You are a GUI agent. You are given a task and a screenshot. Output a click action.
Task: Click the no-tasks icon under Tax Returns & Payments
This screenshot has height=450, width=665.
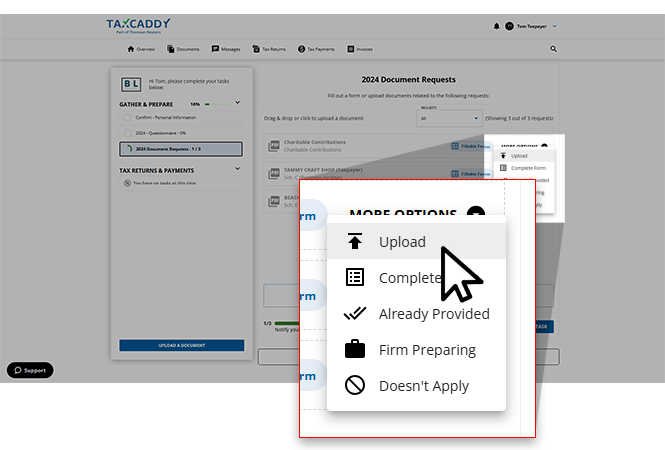127,183
